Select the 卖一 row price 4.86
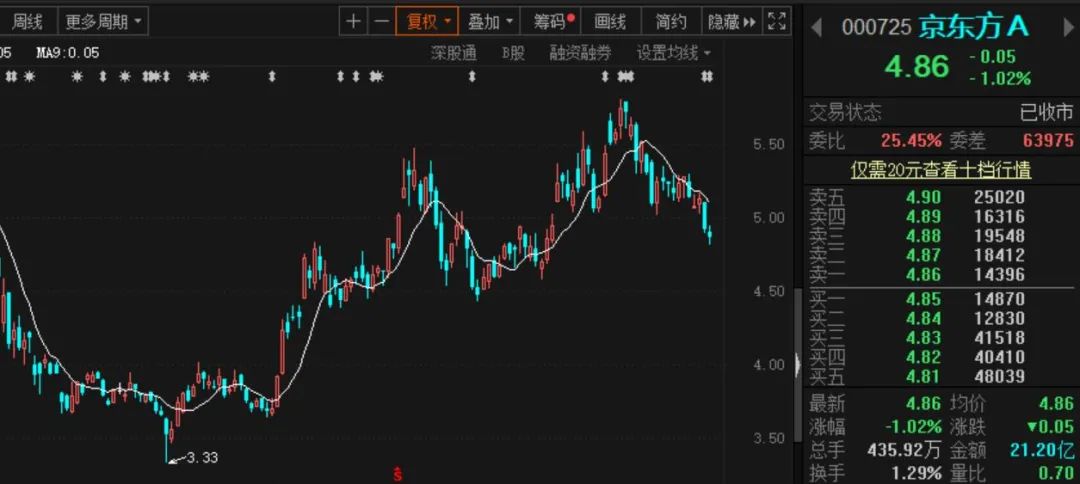 pyautogui.click(x=923, y=275)
